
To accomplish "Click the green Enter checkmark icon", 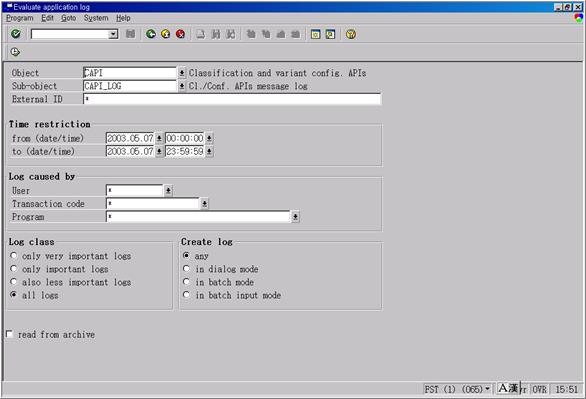I will click(16, 34).
